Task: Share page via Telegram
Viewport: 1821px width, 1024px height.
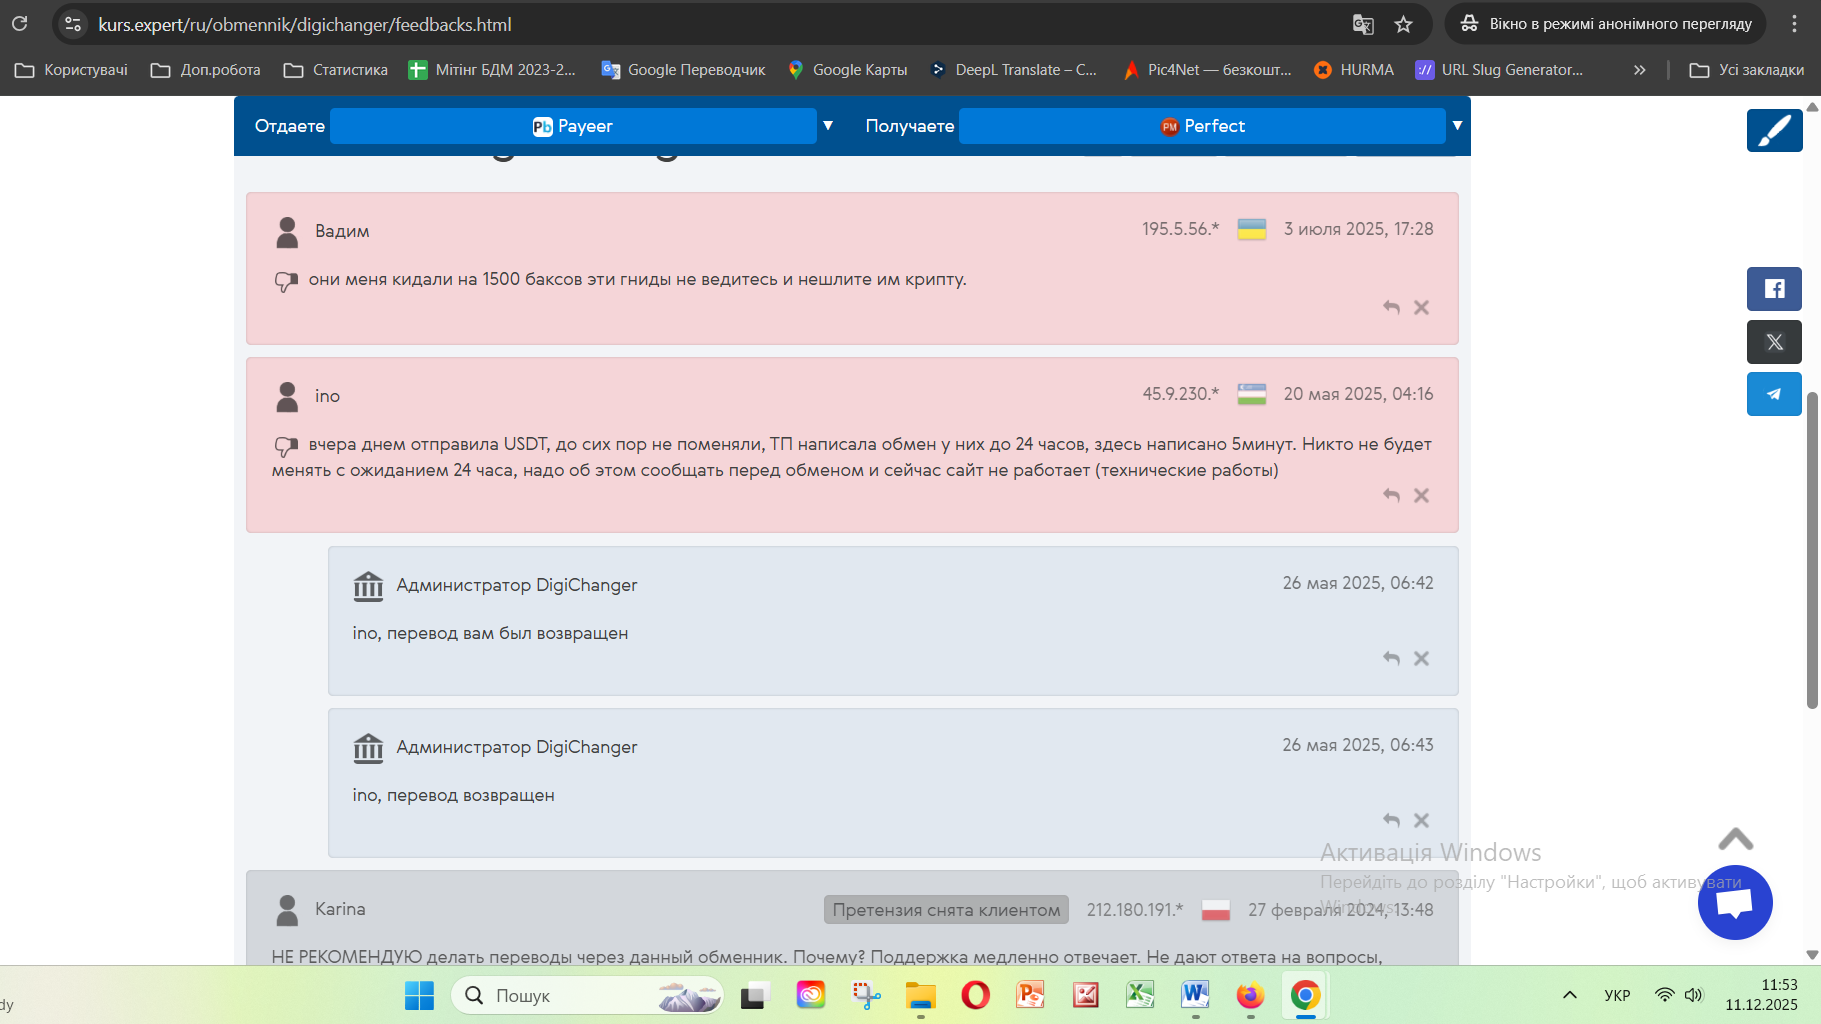Action: tap(1774, 394)
